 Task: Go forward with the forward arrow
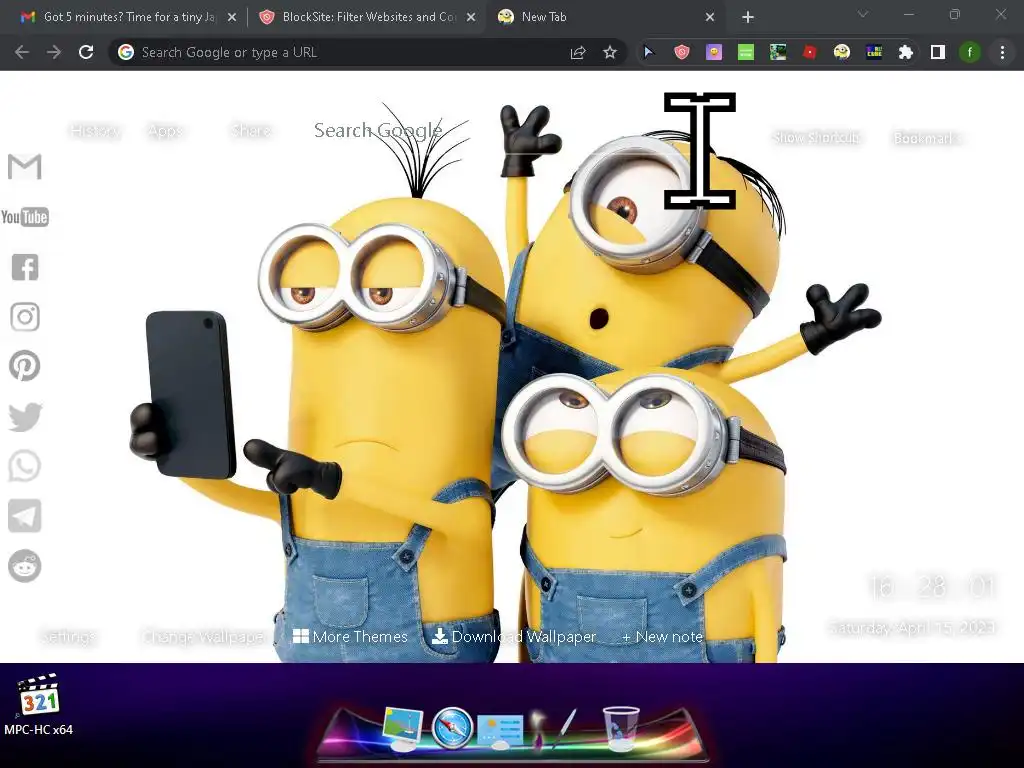[54, 52]
